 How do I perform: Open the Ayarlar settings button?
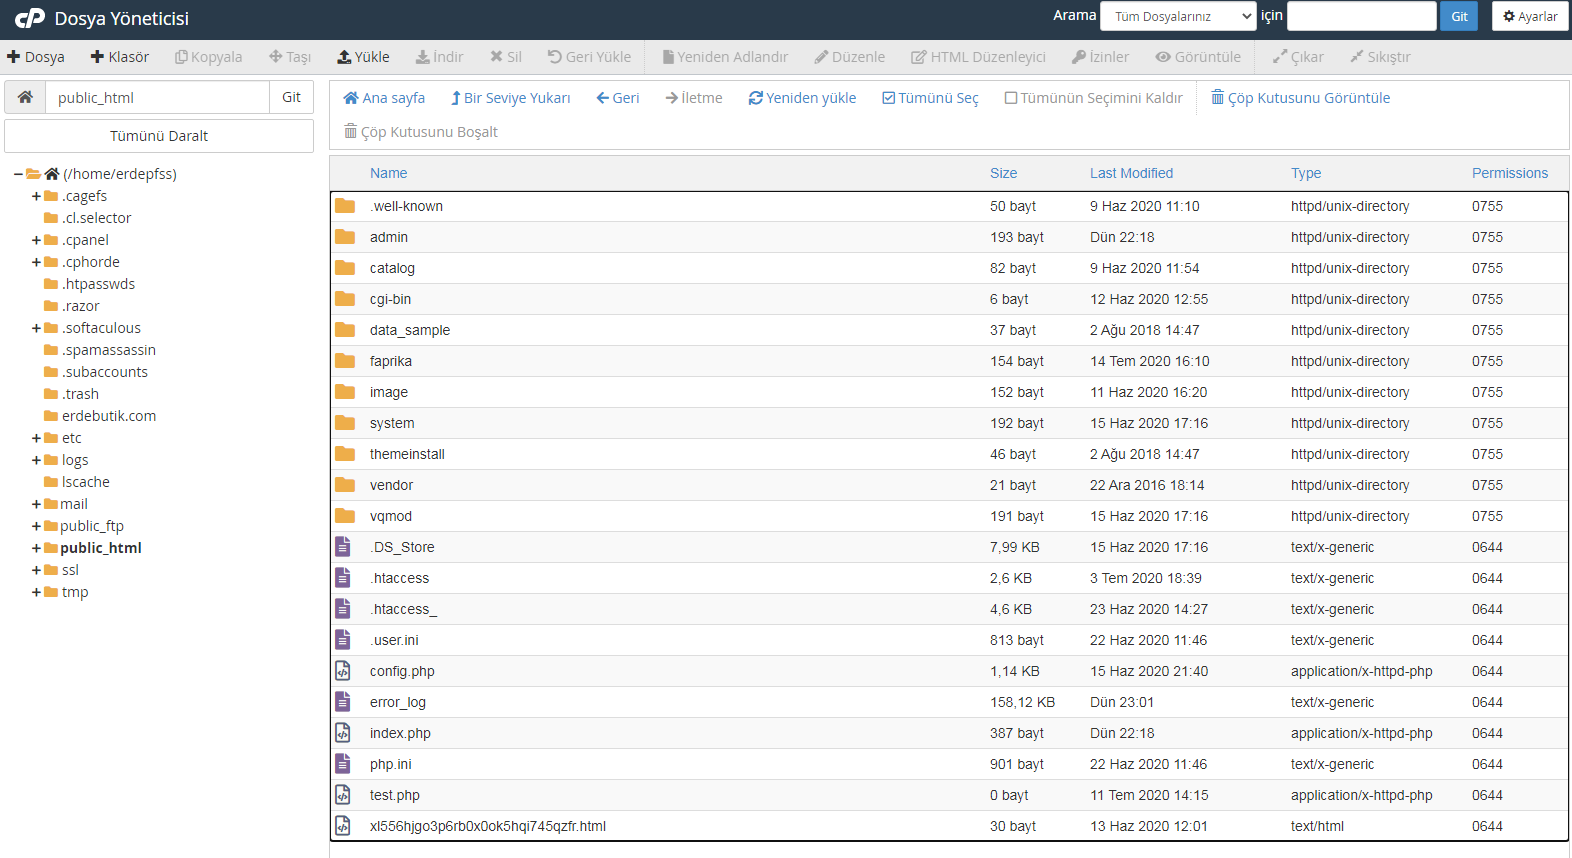[x=1530, y=16]
